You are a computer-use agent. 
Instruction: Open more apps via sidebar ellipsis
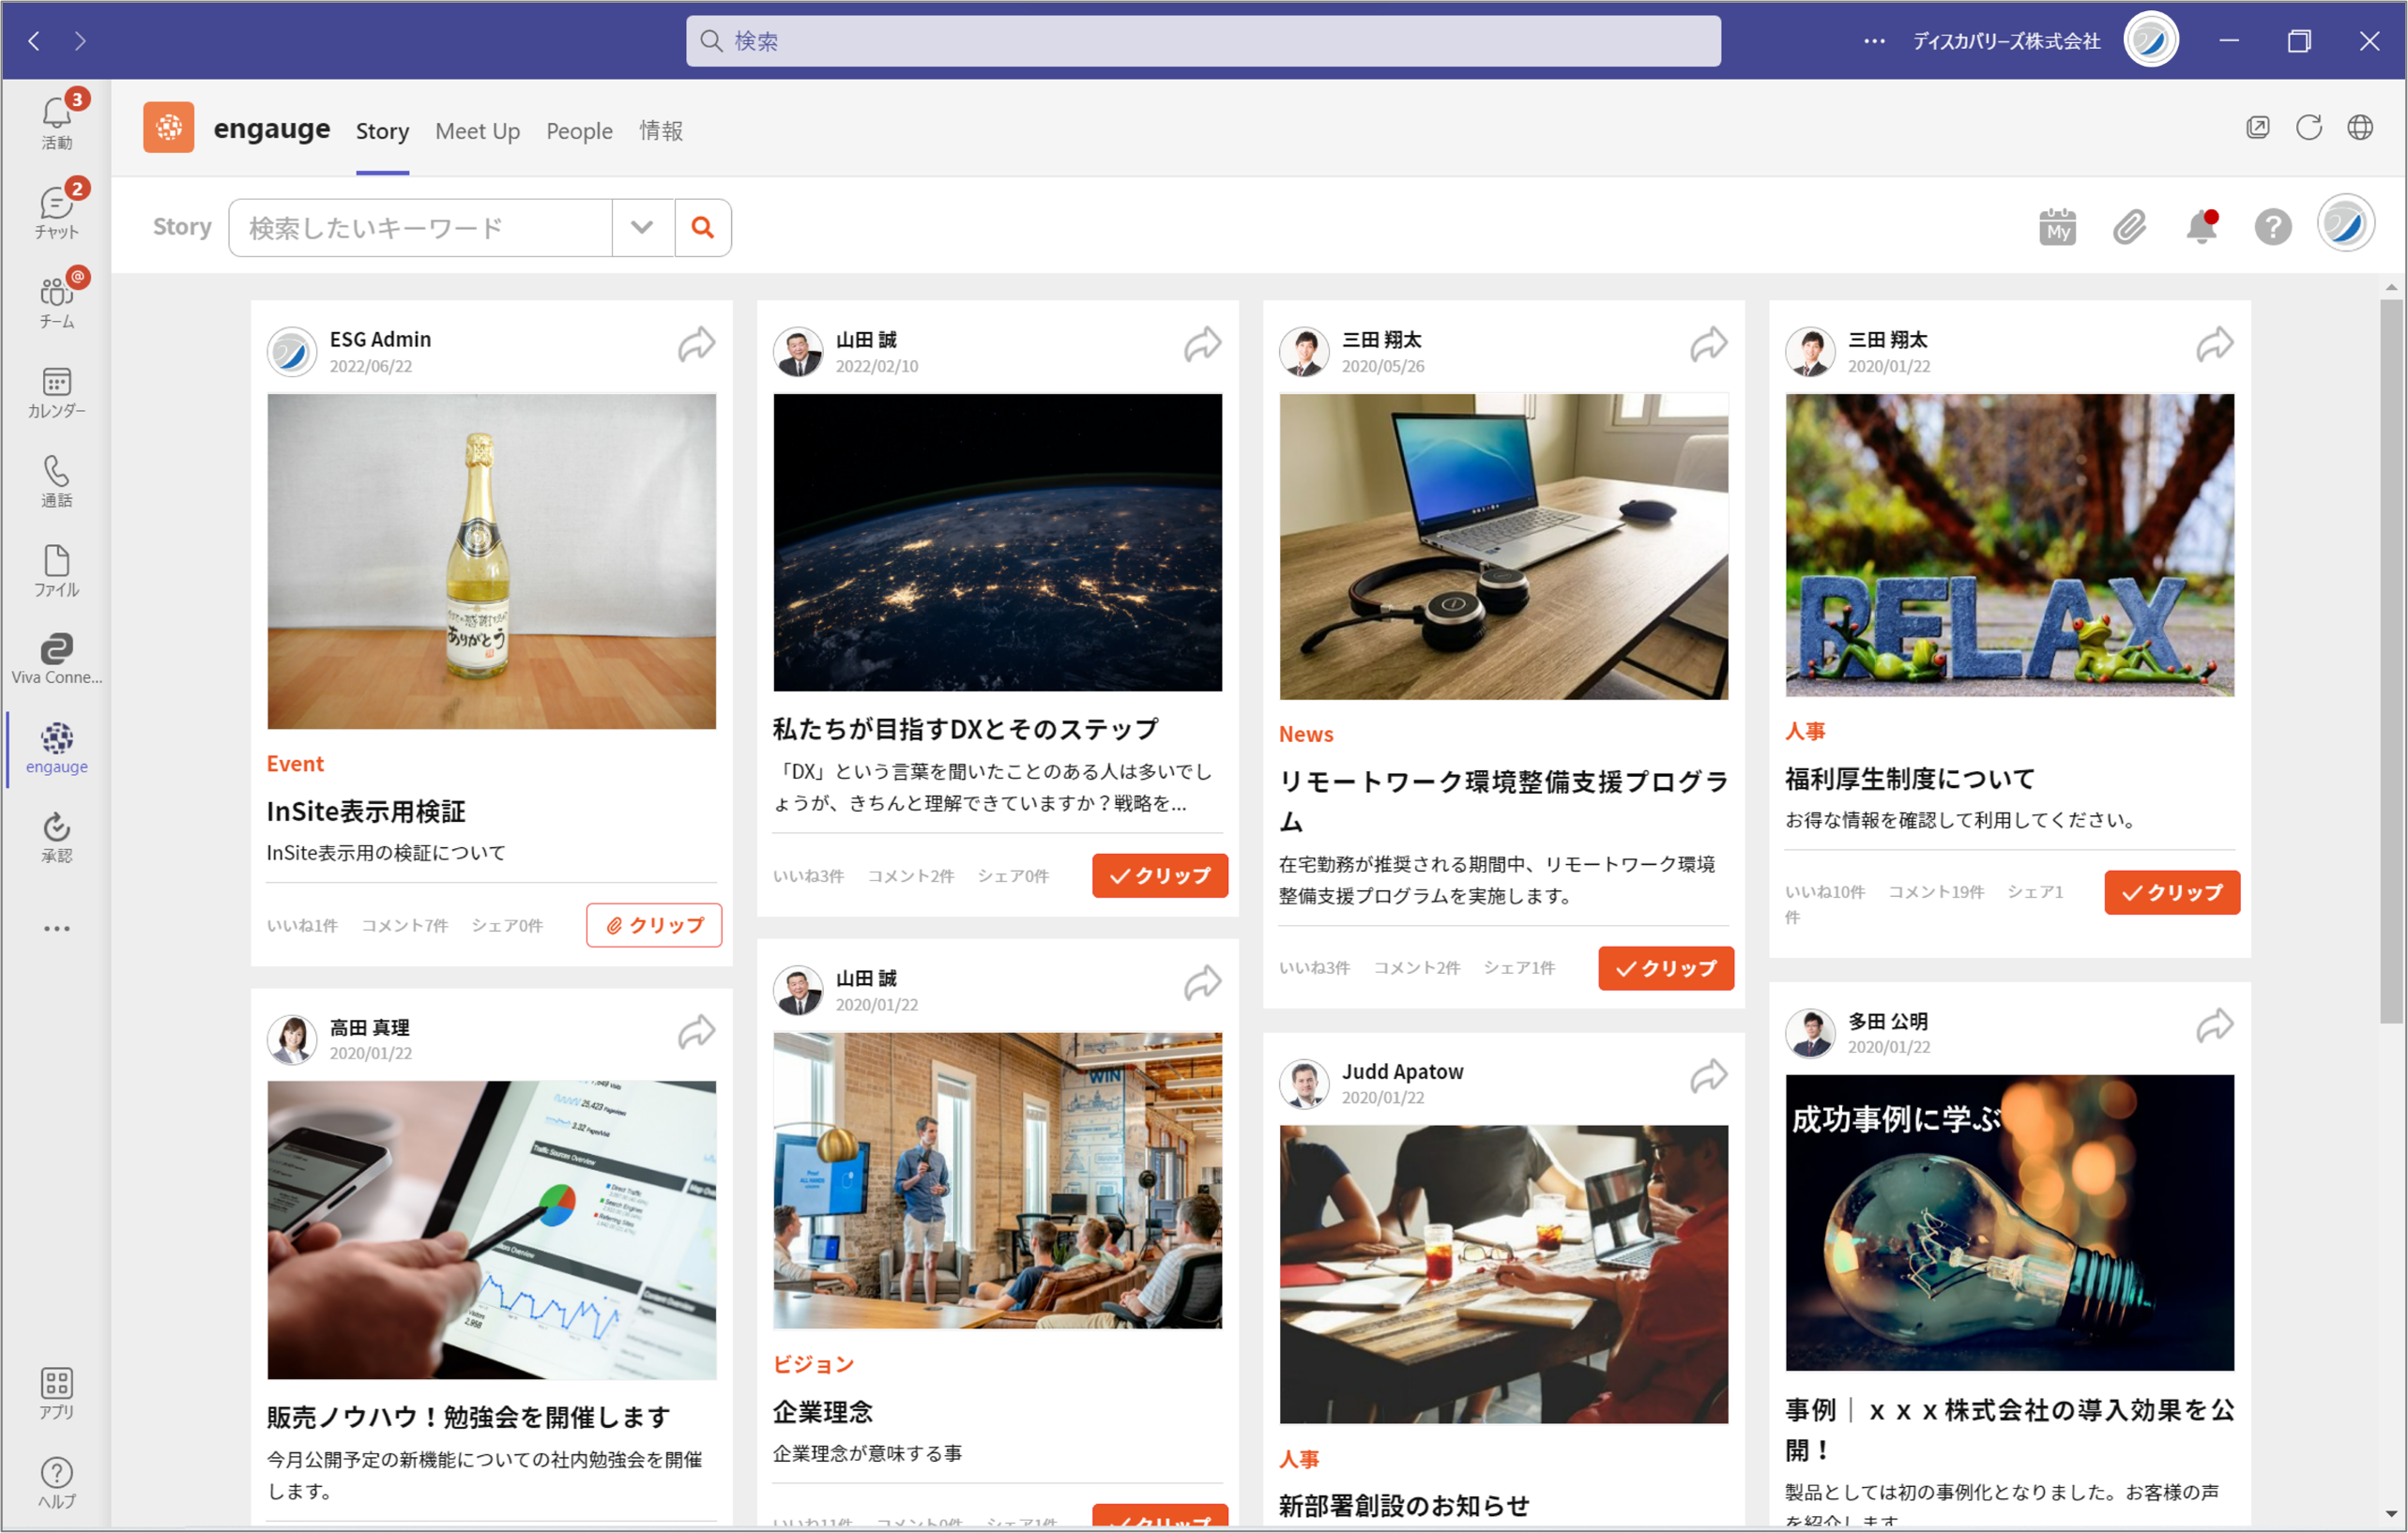click(56, 927)
